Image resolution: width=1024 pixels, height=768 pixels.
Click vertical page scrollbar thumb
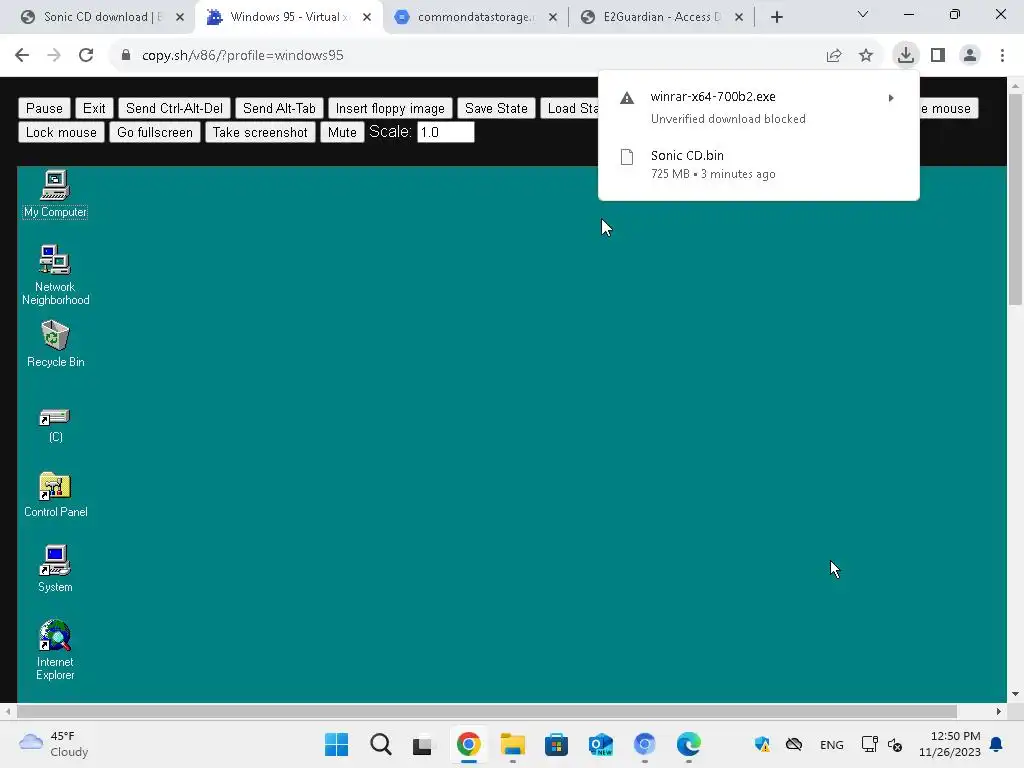point(1015,199)
